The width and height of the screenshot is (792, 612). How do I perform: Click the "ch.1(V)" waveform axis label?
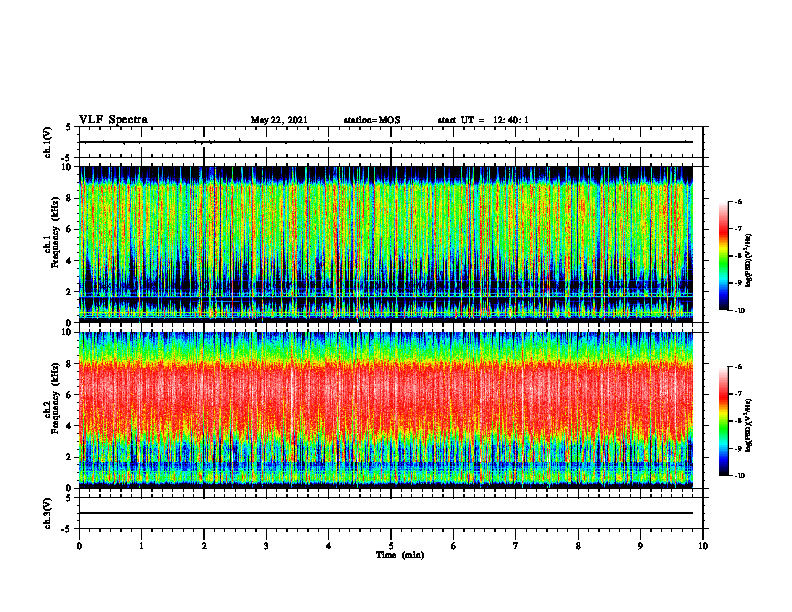(47, 142)
